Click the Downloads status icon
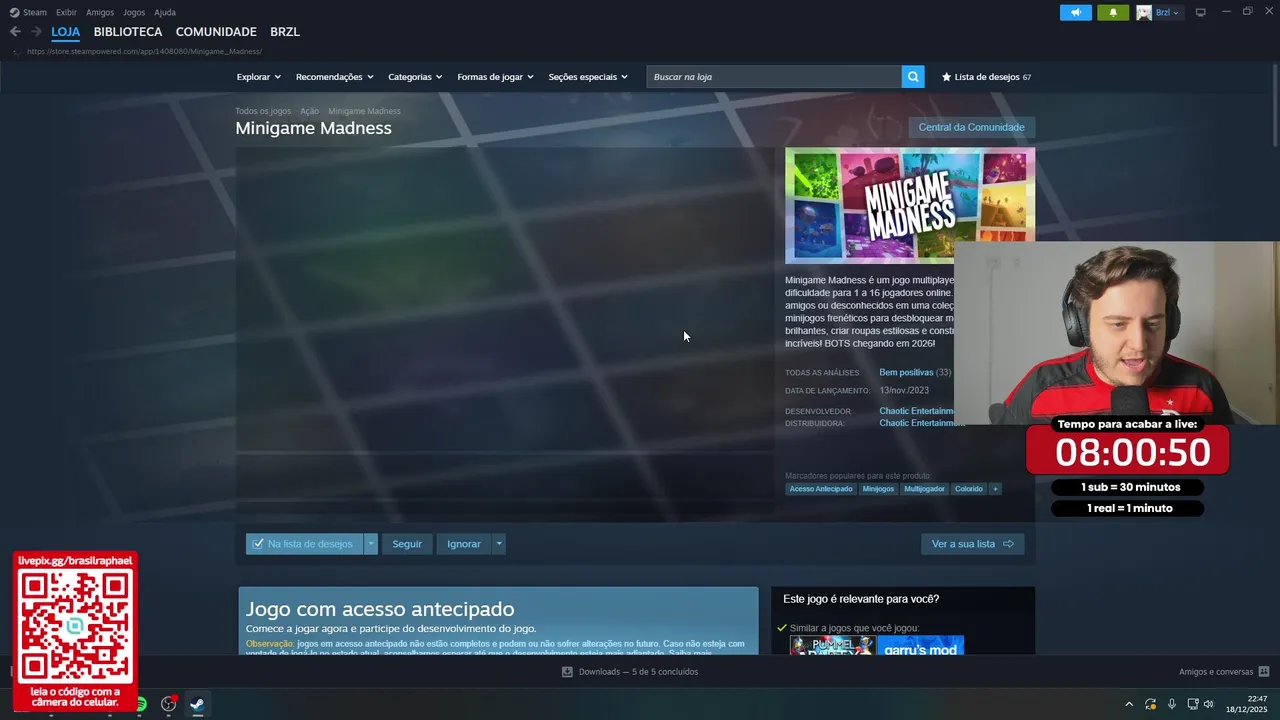1280x720 pixels. 567,672
